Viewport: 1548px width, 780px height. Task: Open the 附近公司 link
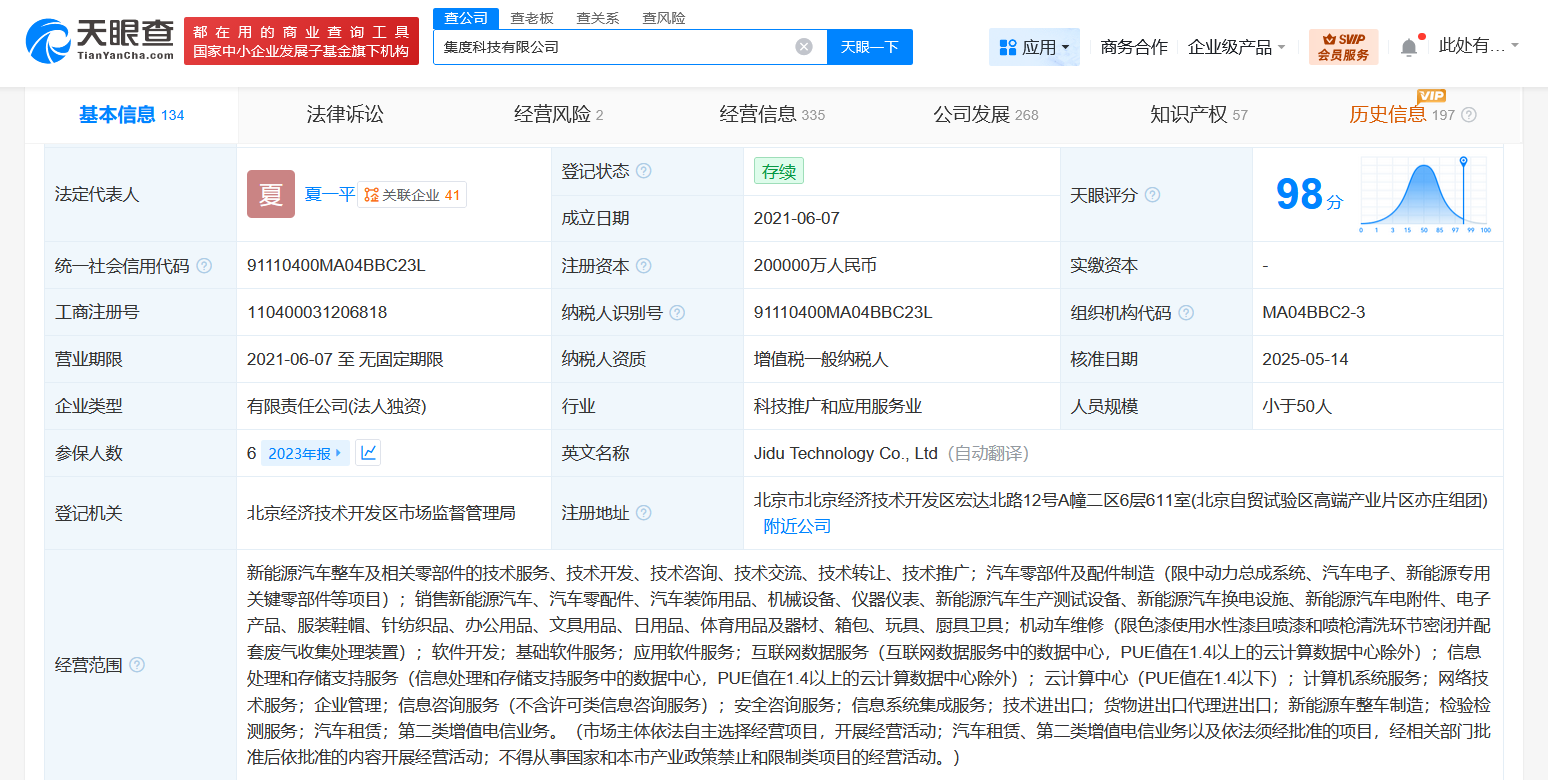796,524
